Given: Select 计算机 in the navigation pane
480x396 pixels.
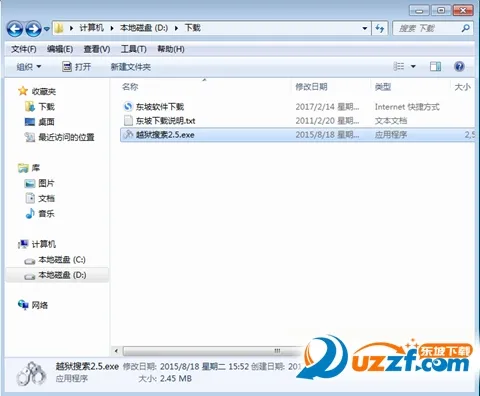Looking at the screenshot, I should click(x=44, y=244).
